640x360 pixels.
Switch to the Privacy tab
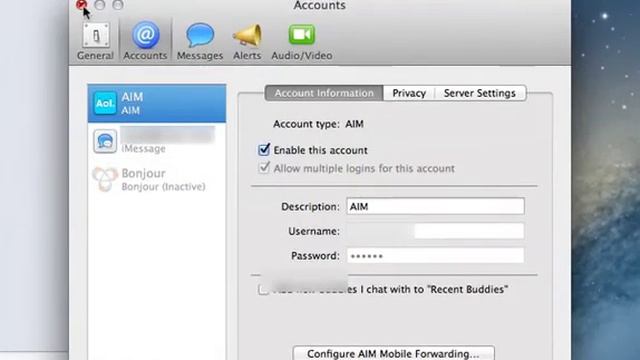pyautogui.click(x=409, y=93)
